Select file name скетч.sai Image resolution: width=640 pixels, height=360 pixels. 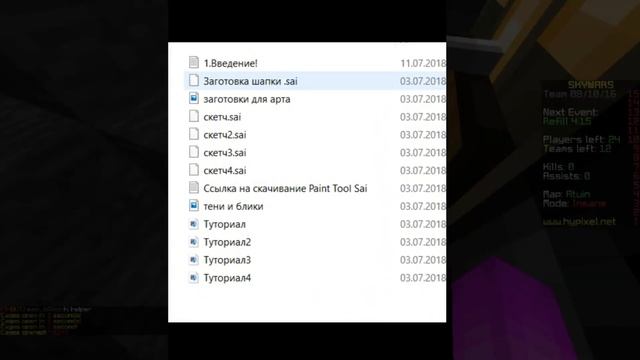tap(222, 117)
